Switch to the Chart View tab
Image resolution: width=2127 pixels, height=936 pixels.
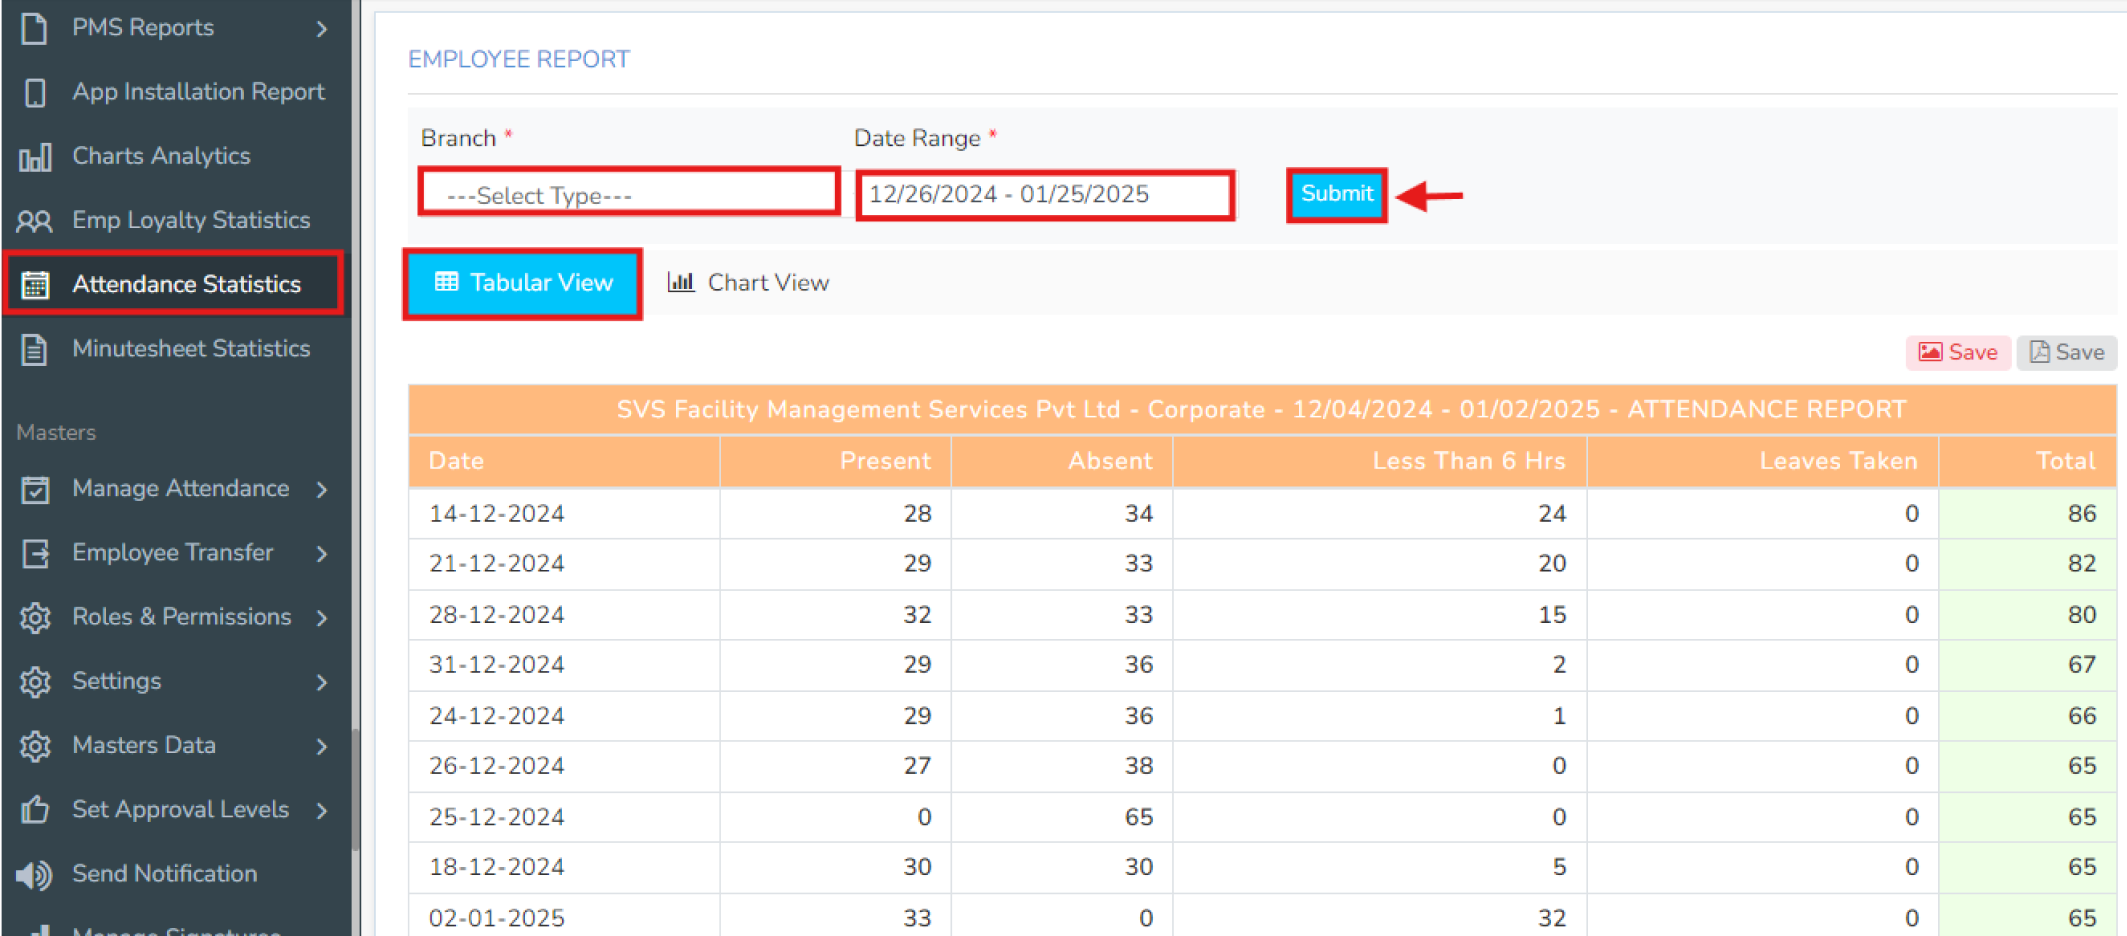(x=748, y=283)
